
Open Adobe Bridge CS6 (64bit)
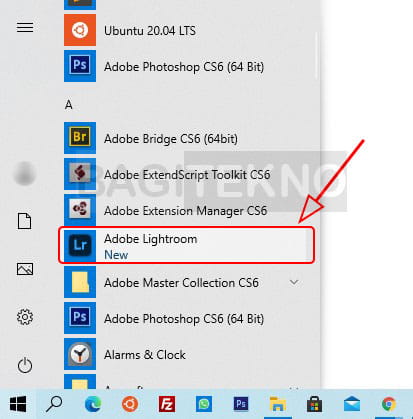click(187, 138)
